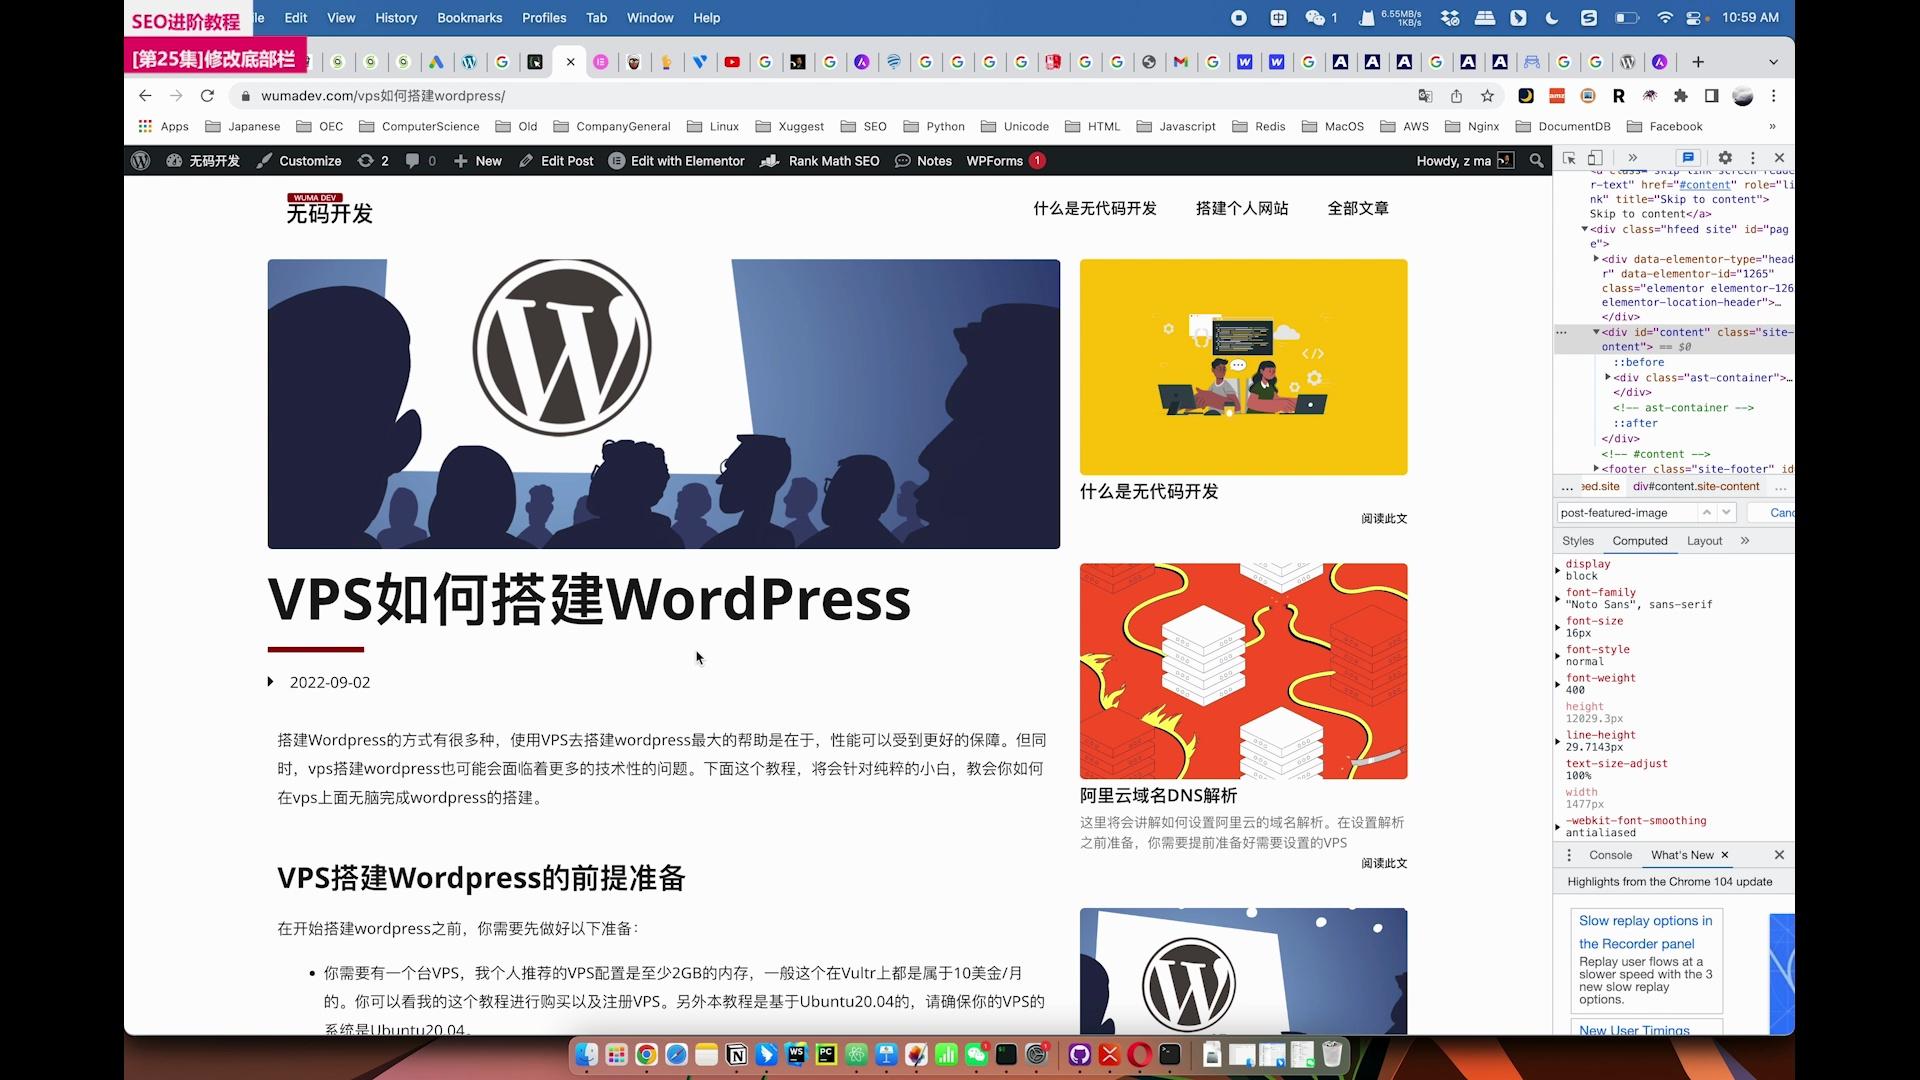Click Edit with Elementor in admin bar

[677, 160]
